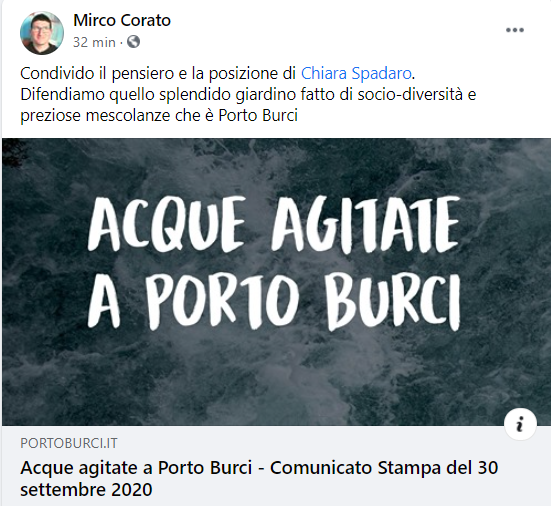This screenshot has width=551, height=506.
Task: Open the link preview image
Action: (x=276, y=282)
